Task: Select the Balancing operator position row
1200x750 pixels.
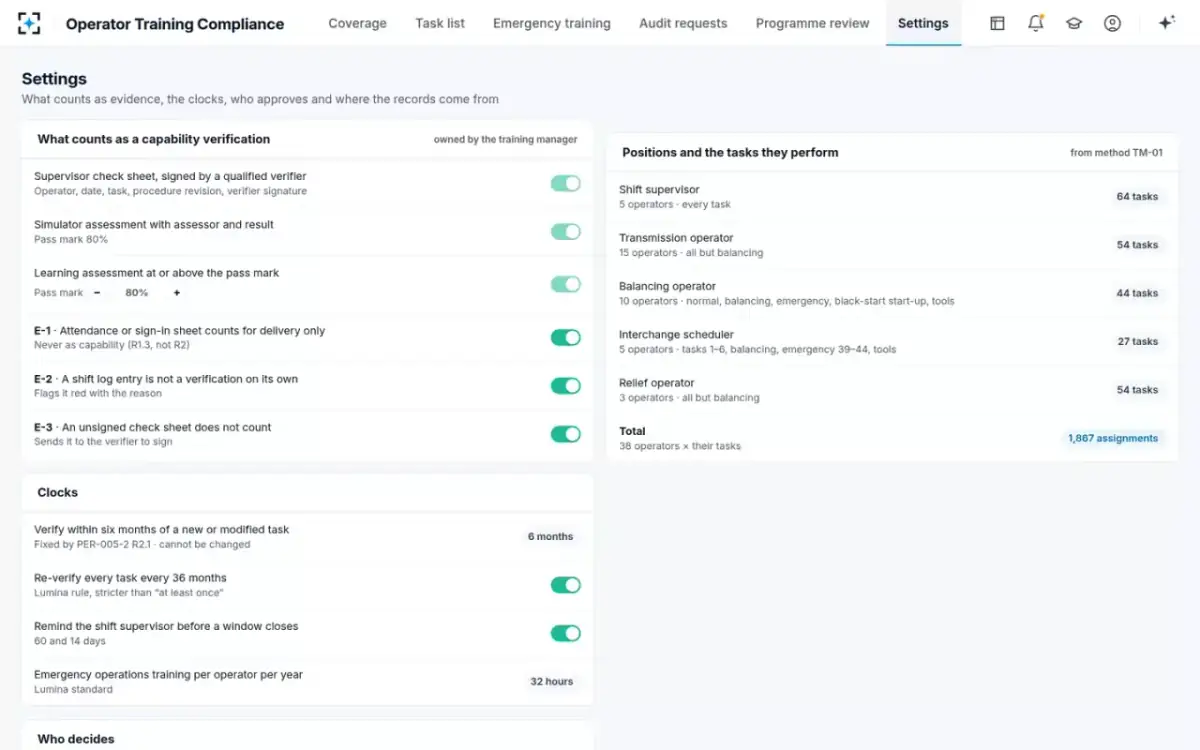Action: tap(892, 293)
